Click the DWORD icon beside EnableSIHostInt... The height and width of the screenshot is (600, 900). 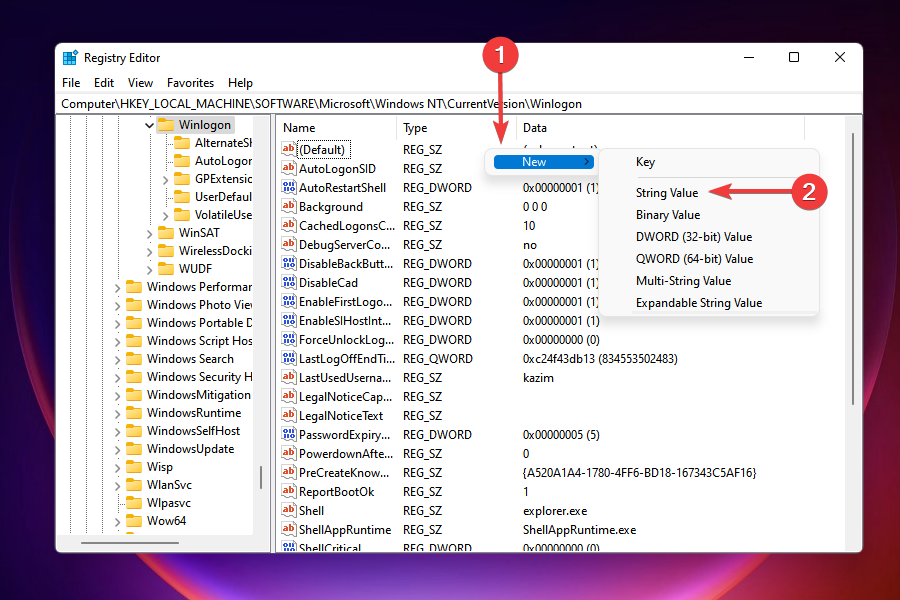click(288, 320)
